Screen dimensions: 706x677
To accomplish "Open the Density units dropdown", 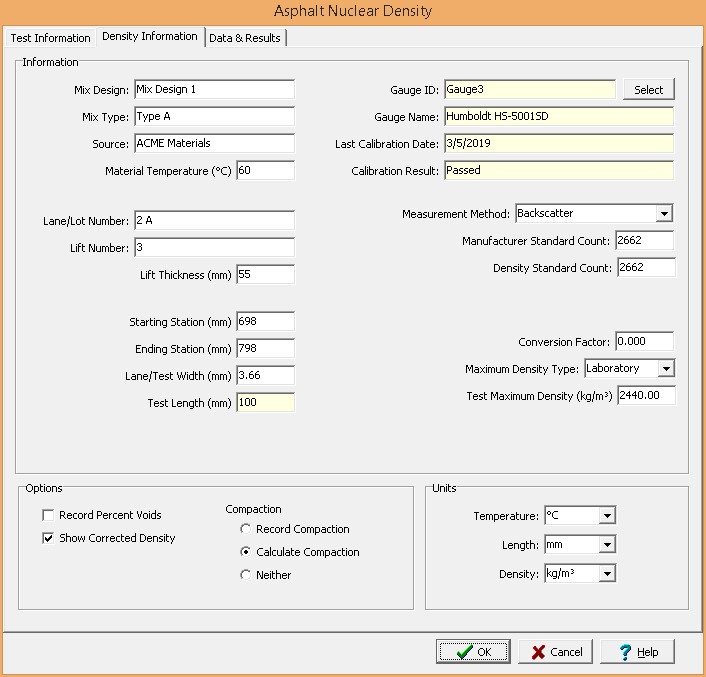I will [606, 574].
